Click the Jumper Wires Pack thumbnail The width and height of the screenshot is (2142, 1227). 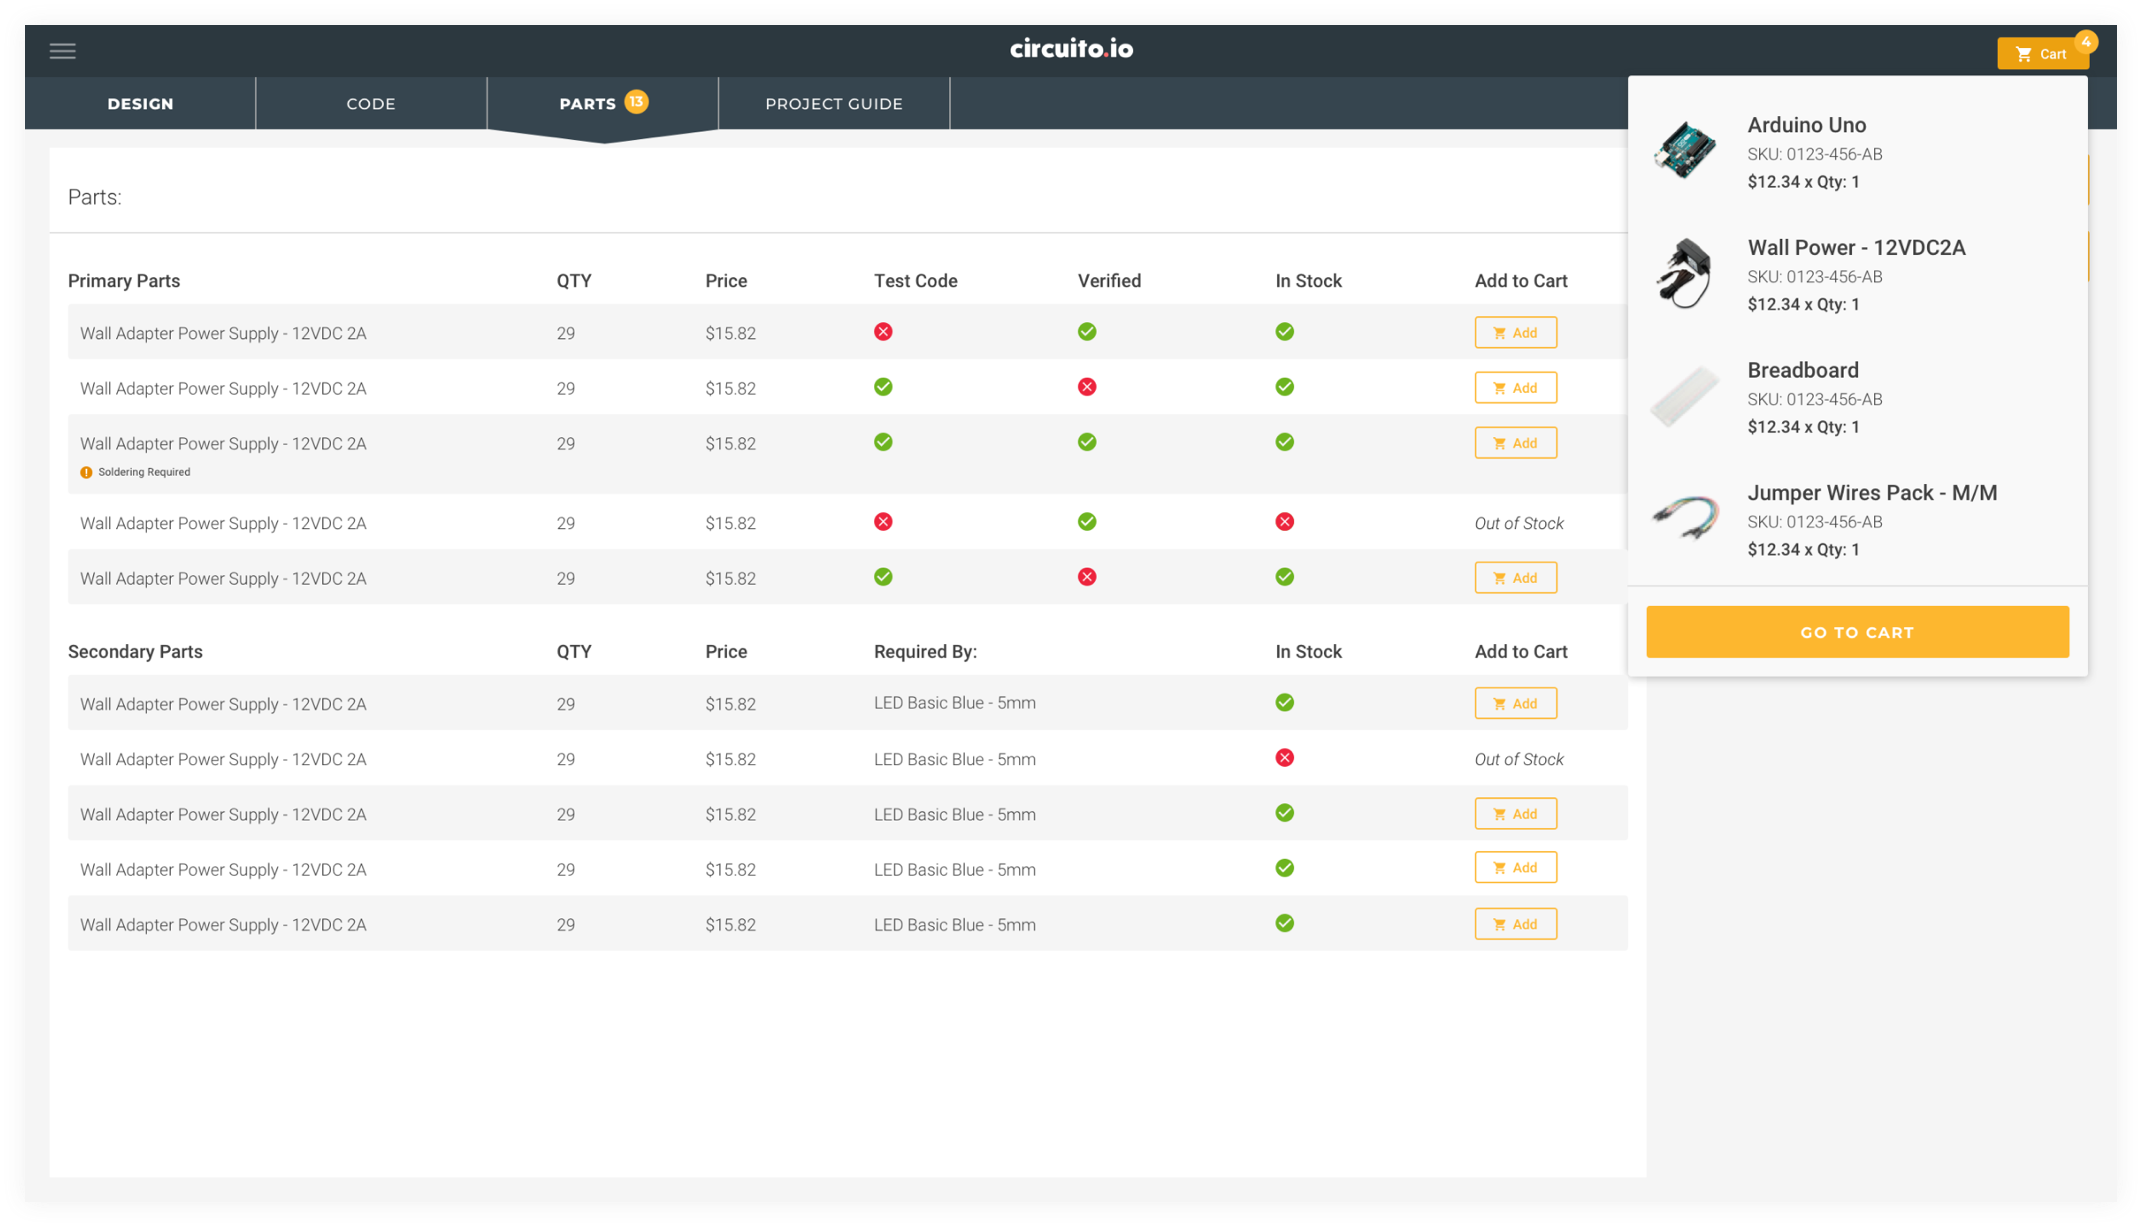click(x=1685, y=518)
